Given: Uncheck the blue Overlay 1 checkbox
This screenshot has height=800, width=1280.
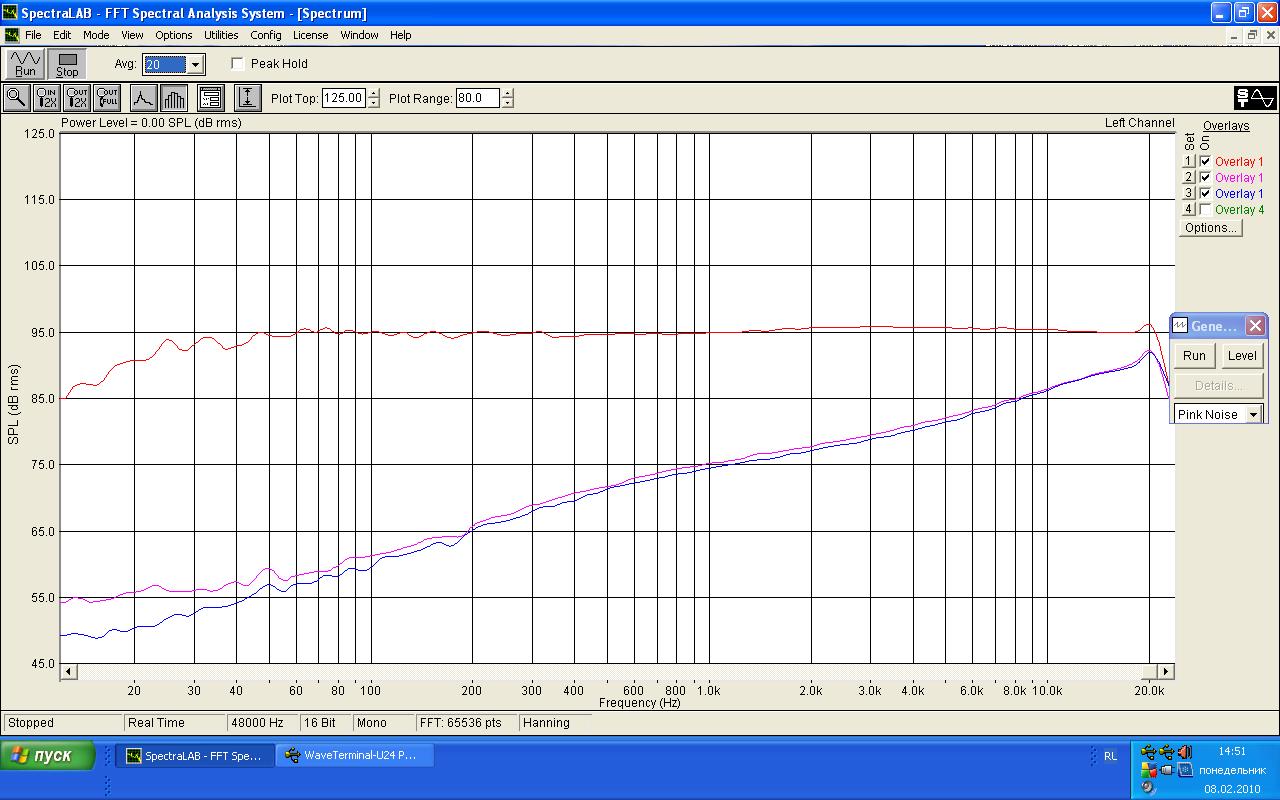Looking at the screenshot, I should 1205,194.
